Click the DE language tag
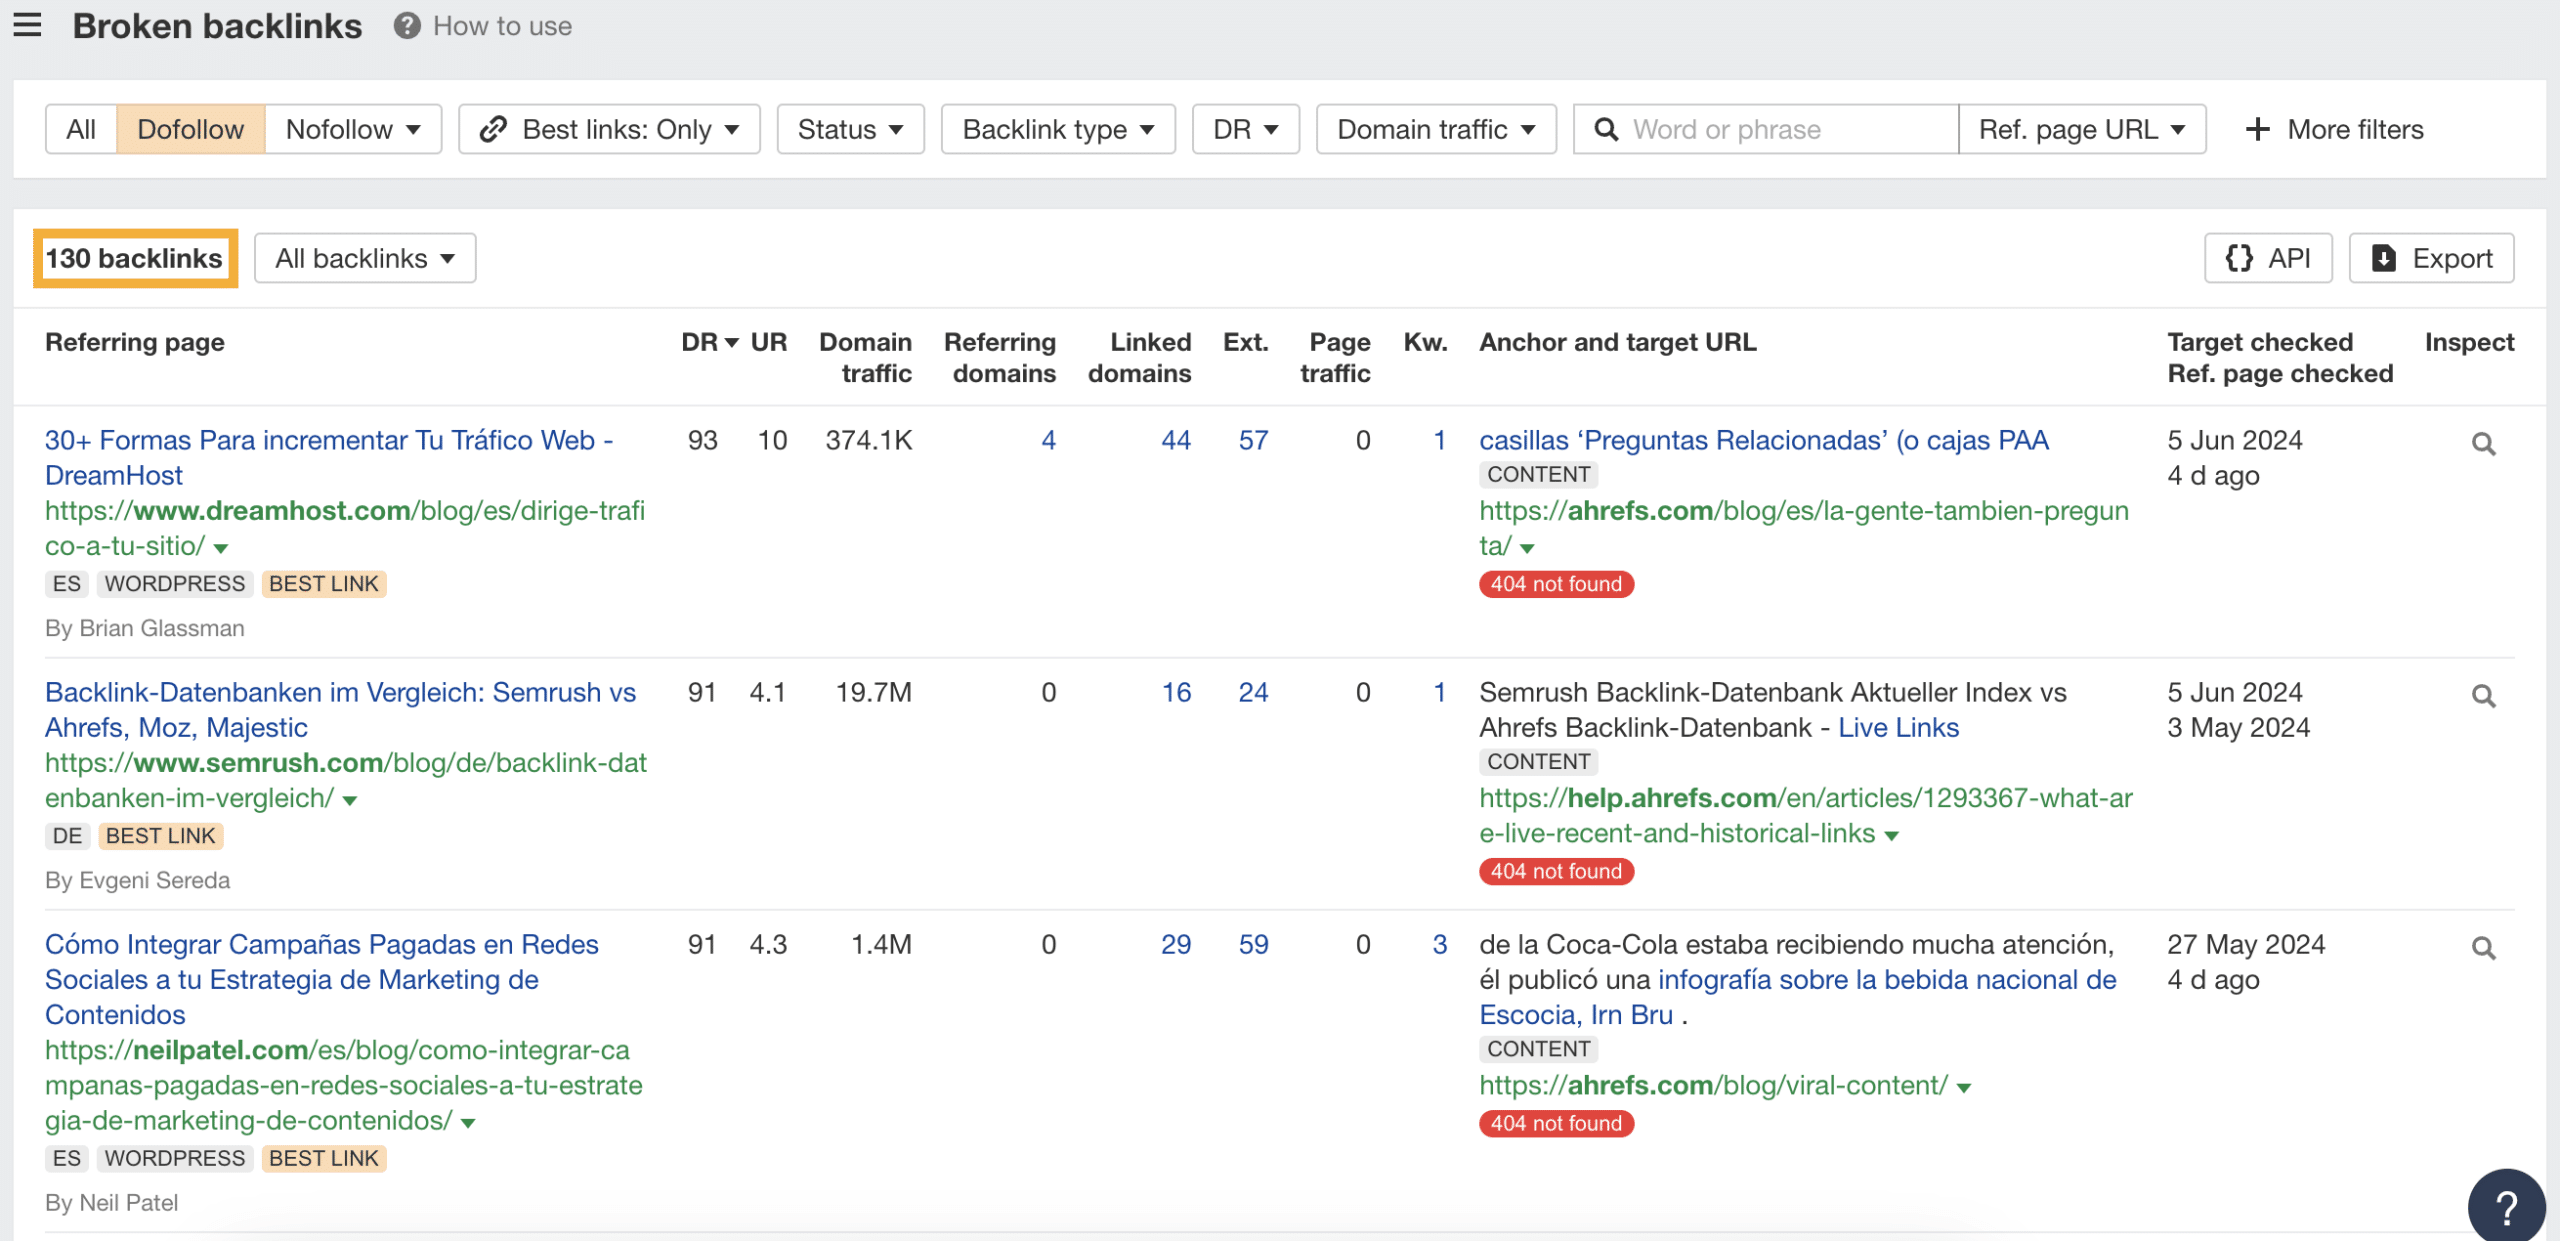The width and height of the screenshot is (2560, 1241). tap(68, 836)
